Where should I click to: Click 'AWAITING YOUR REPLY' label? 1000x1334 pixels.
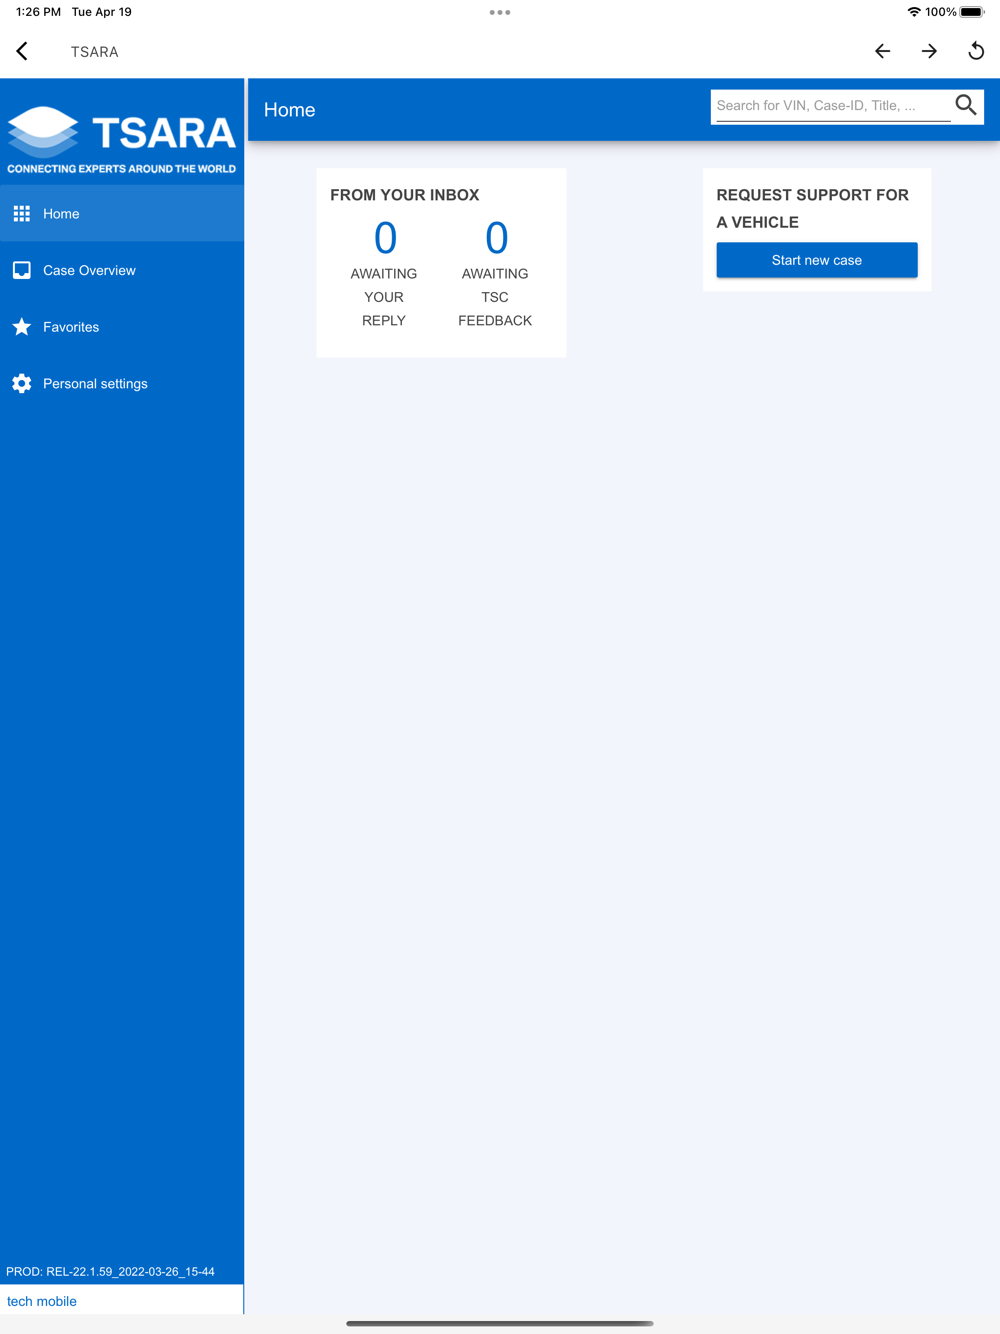point(384,297)
